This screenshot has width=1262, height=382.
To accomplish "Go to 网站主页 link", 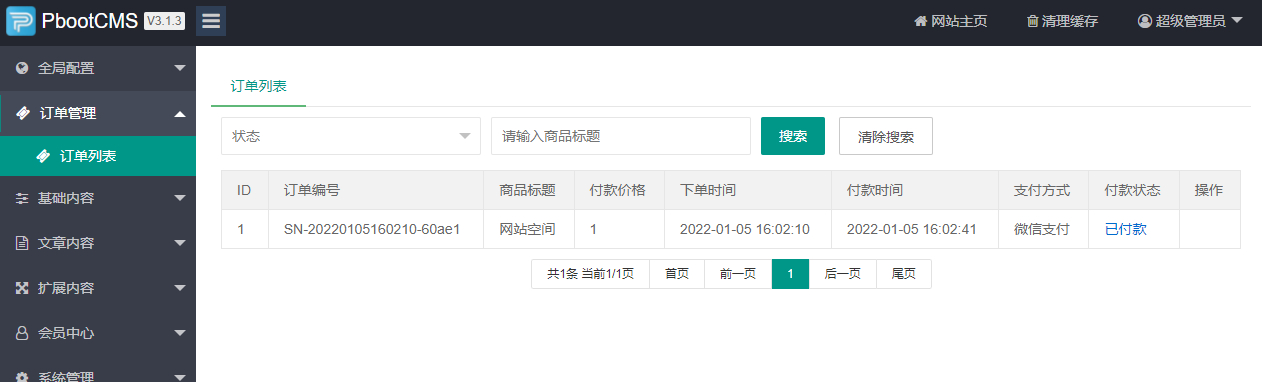I will 951,21.
